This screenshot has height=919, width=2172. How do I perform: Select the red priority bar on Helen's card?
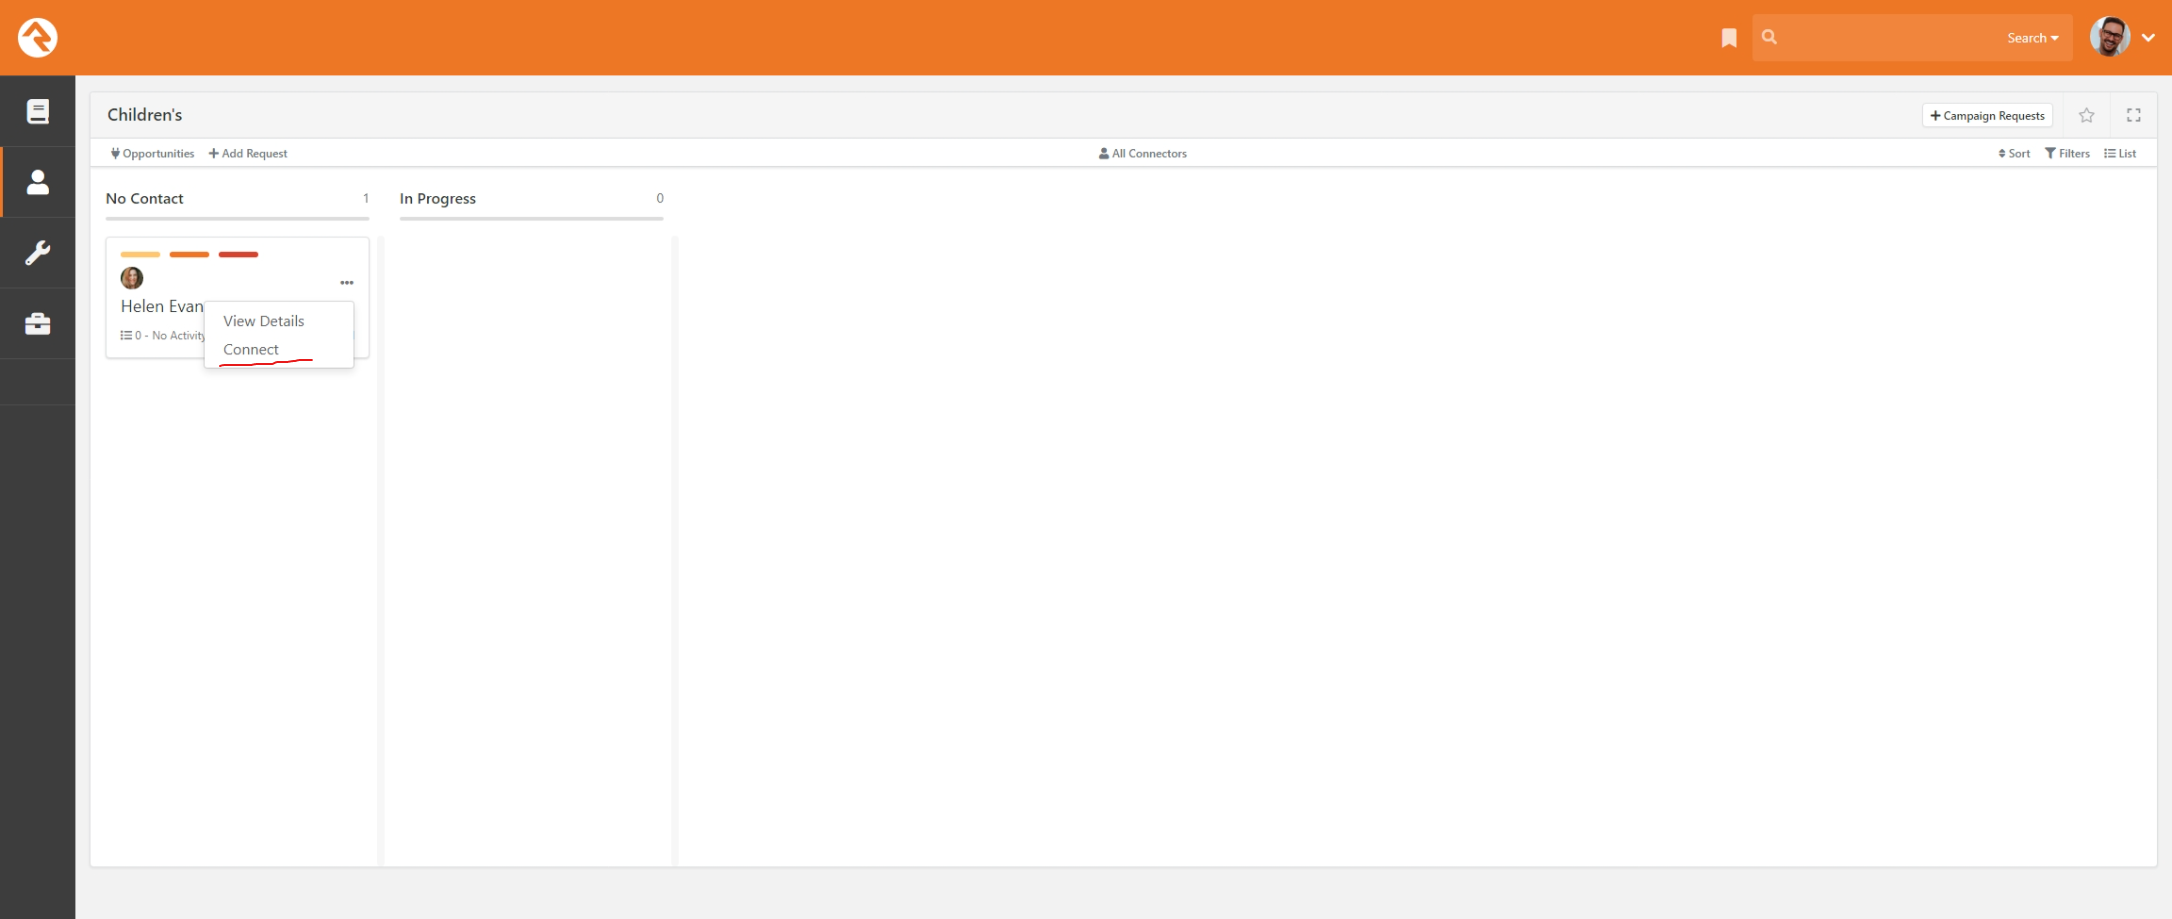tap(238, 254)
